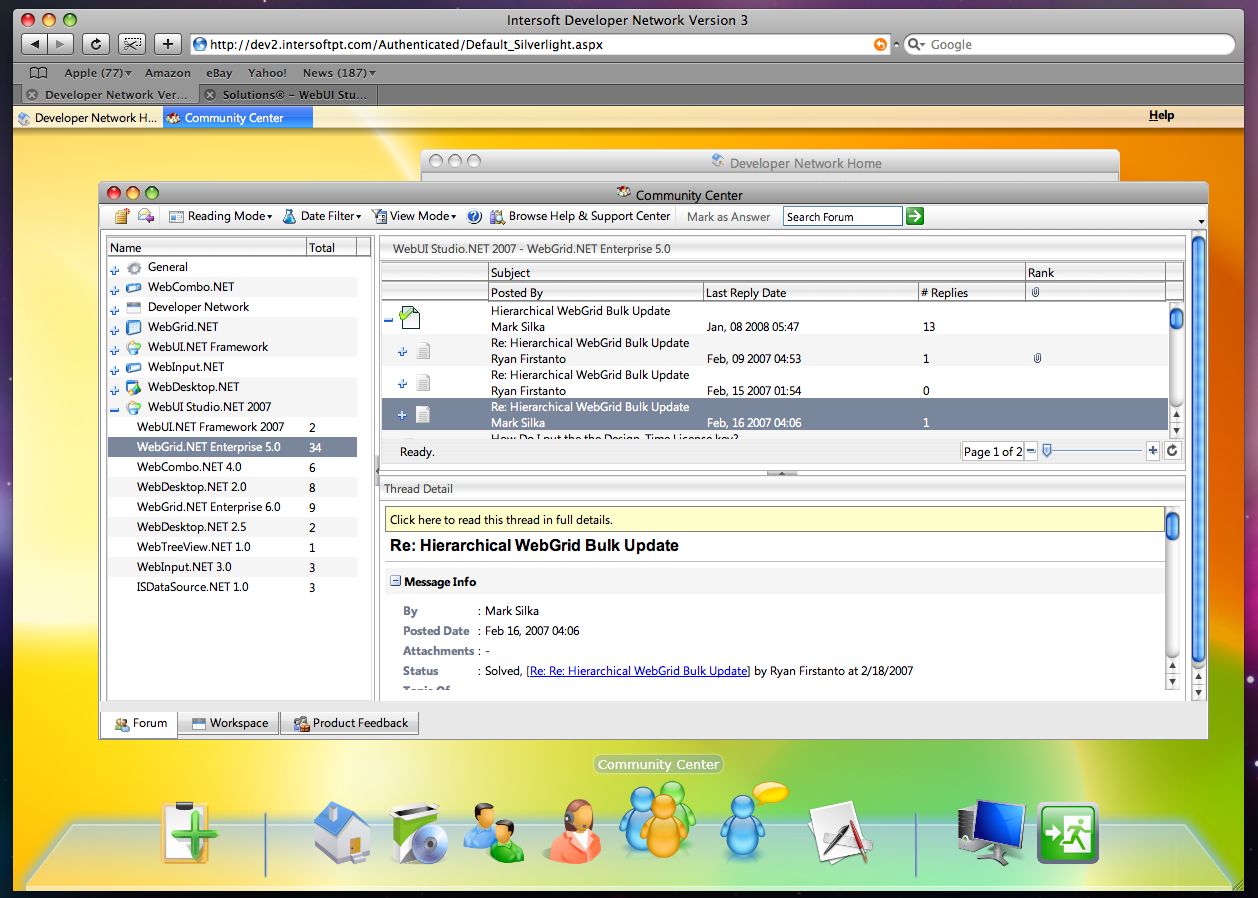Open the support agent headset icon in dock
The image size is (1258, 898).
573,830
